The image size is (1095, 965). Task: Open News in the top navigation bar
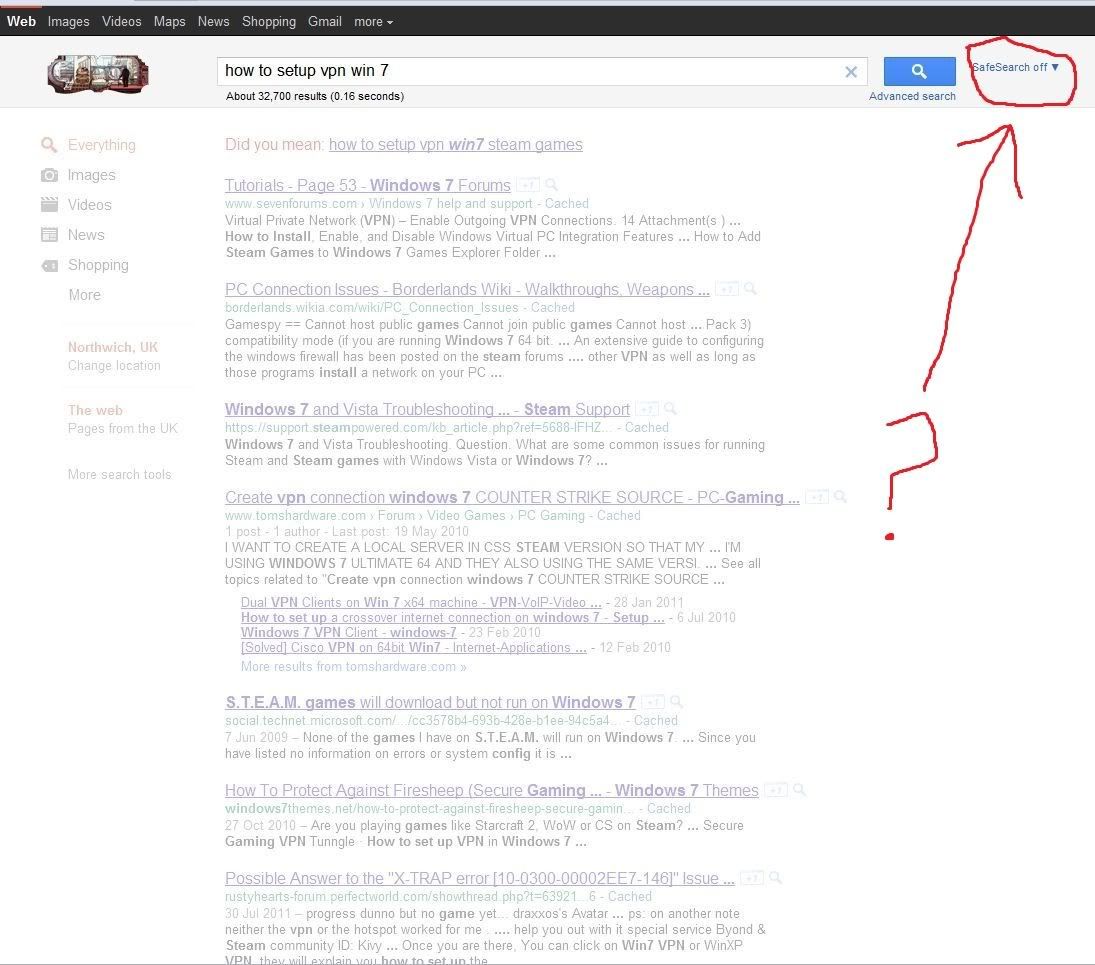click(x=214, y=22)
